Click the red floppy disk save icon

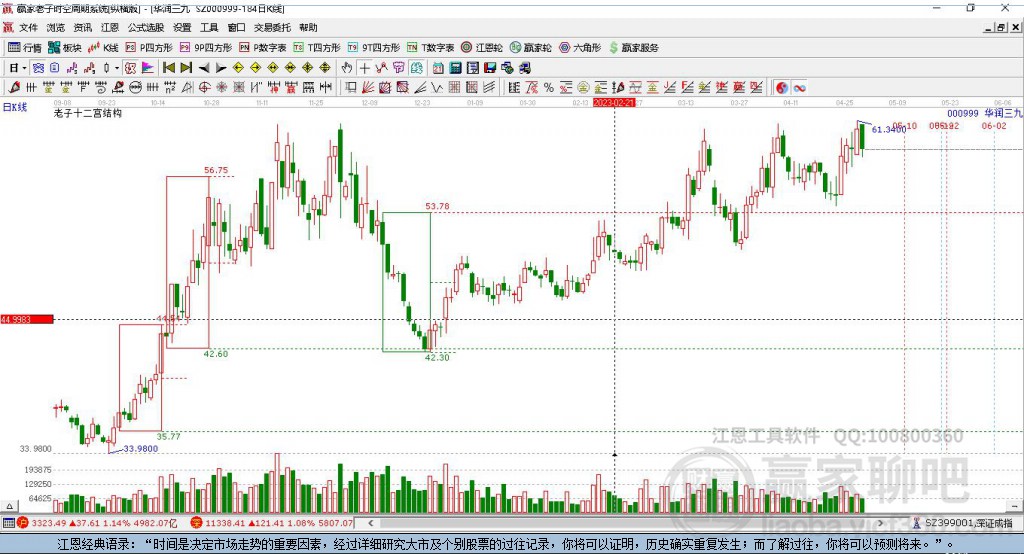pyautogui.click(x=490, y=68)
